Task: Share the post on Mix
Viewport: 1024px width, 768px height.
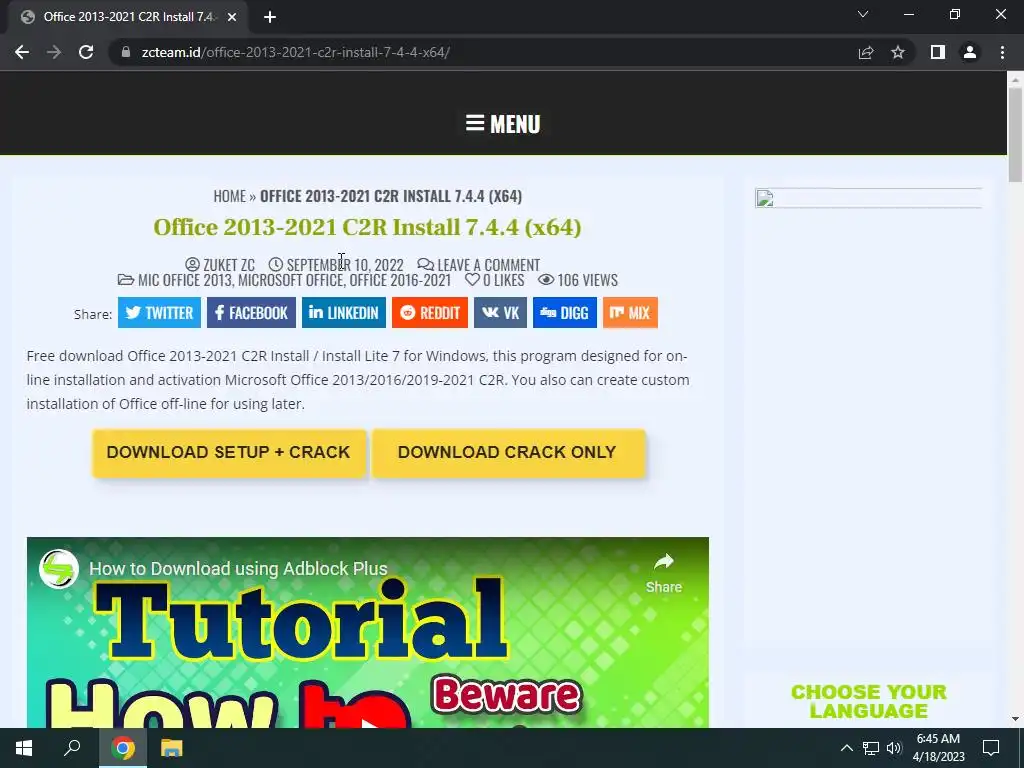Action: coord(630,313)
